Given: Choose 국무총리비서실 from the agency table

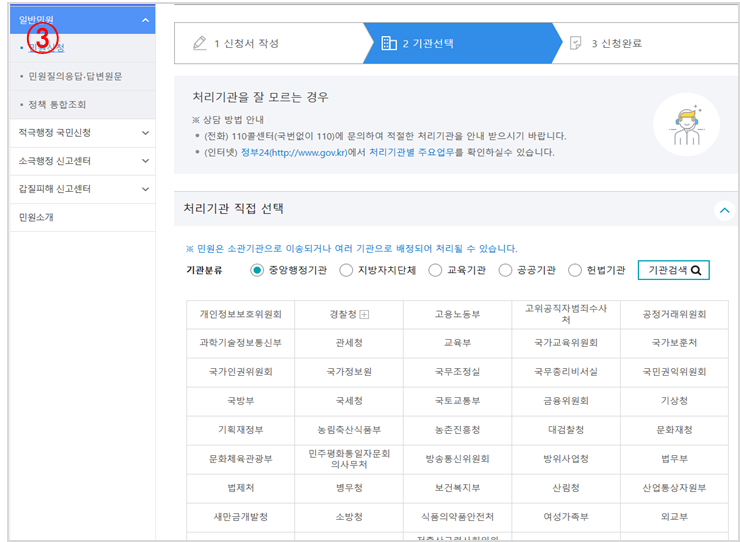Looking at the screenshot, I should coord(566,373).
